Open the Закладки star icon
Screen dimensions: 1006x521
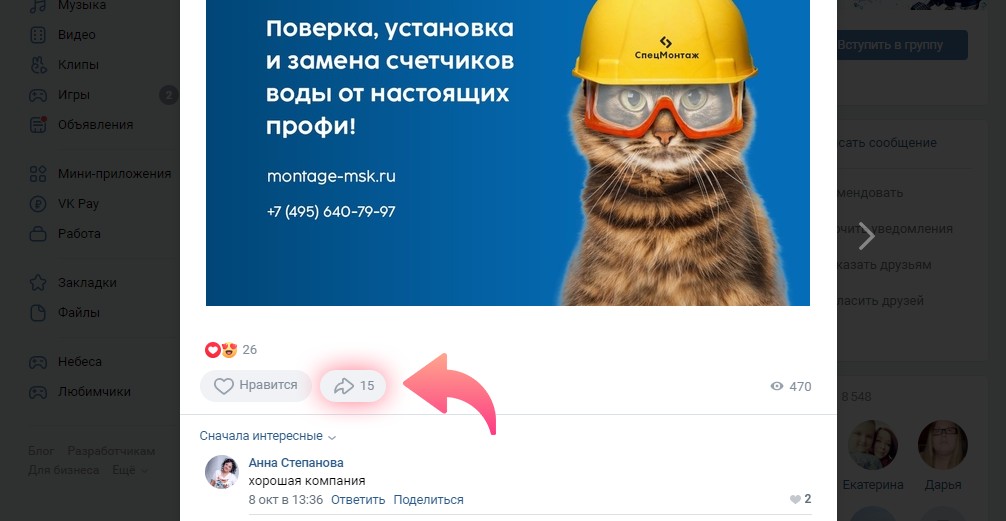click(x=38, y=282)
